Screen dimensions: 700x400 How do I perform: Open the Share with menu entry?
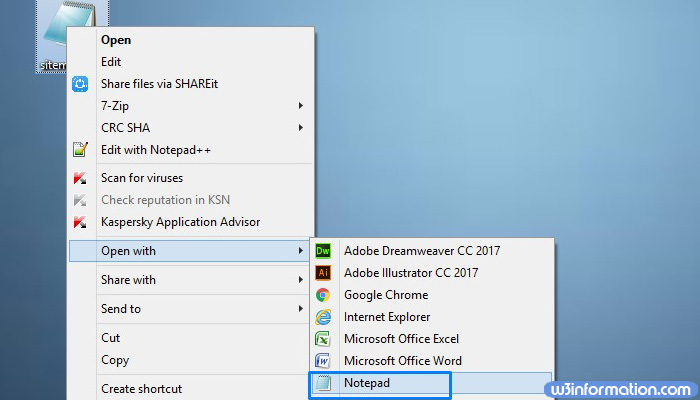click(x=191, y=280)
